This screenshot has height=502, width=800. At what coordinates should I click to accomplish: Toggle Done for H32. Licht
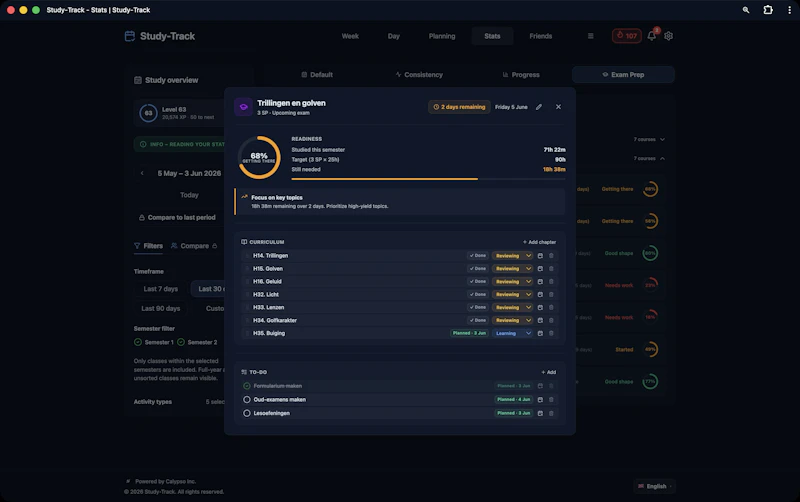tap(478, 294)
